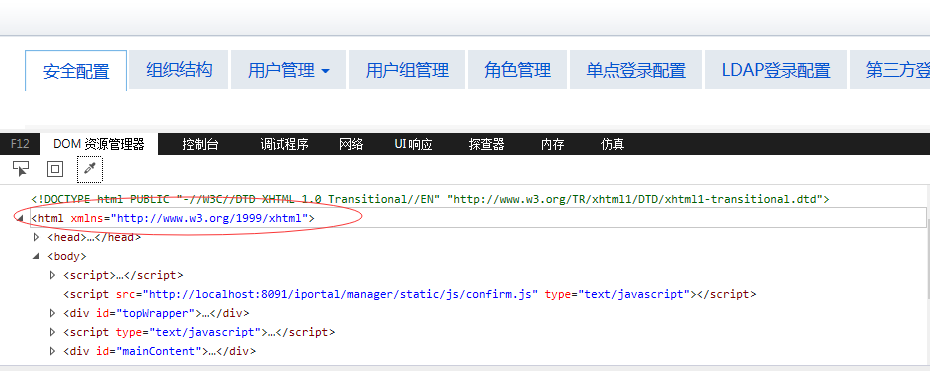Image resolution: width=930 pixels, height=371 pixels.
Task: Click the DOM tree vertical scrollbar
Action: tap(927, 276)
